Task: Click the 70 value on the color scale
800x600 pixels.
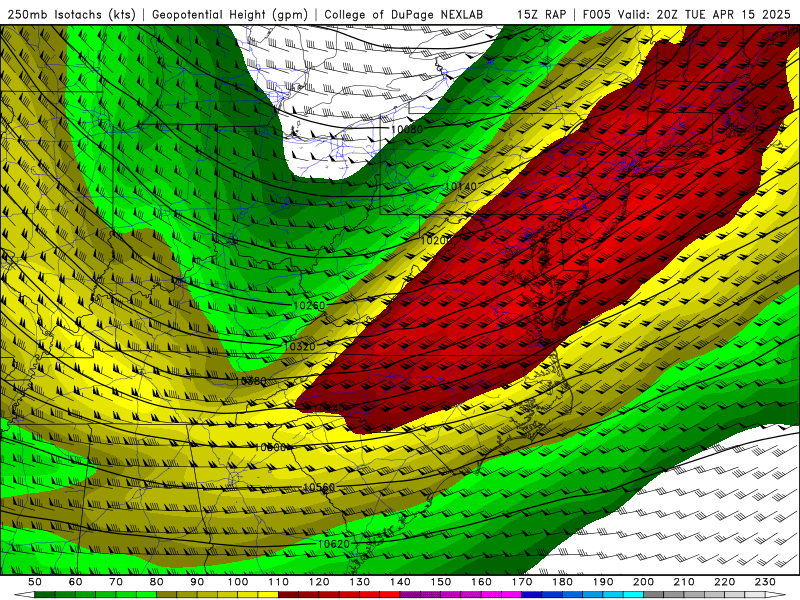Action: pos(116,582)
